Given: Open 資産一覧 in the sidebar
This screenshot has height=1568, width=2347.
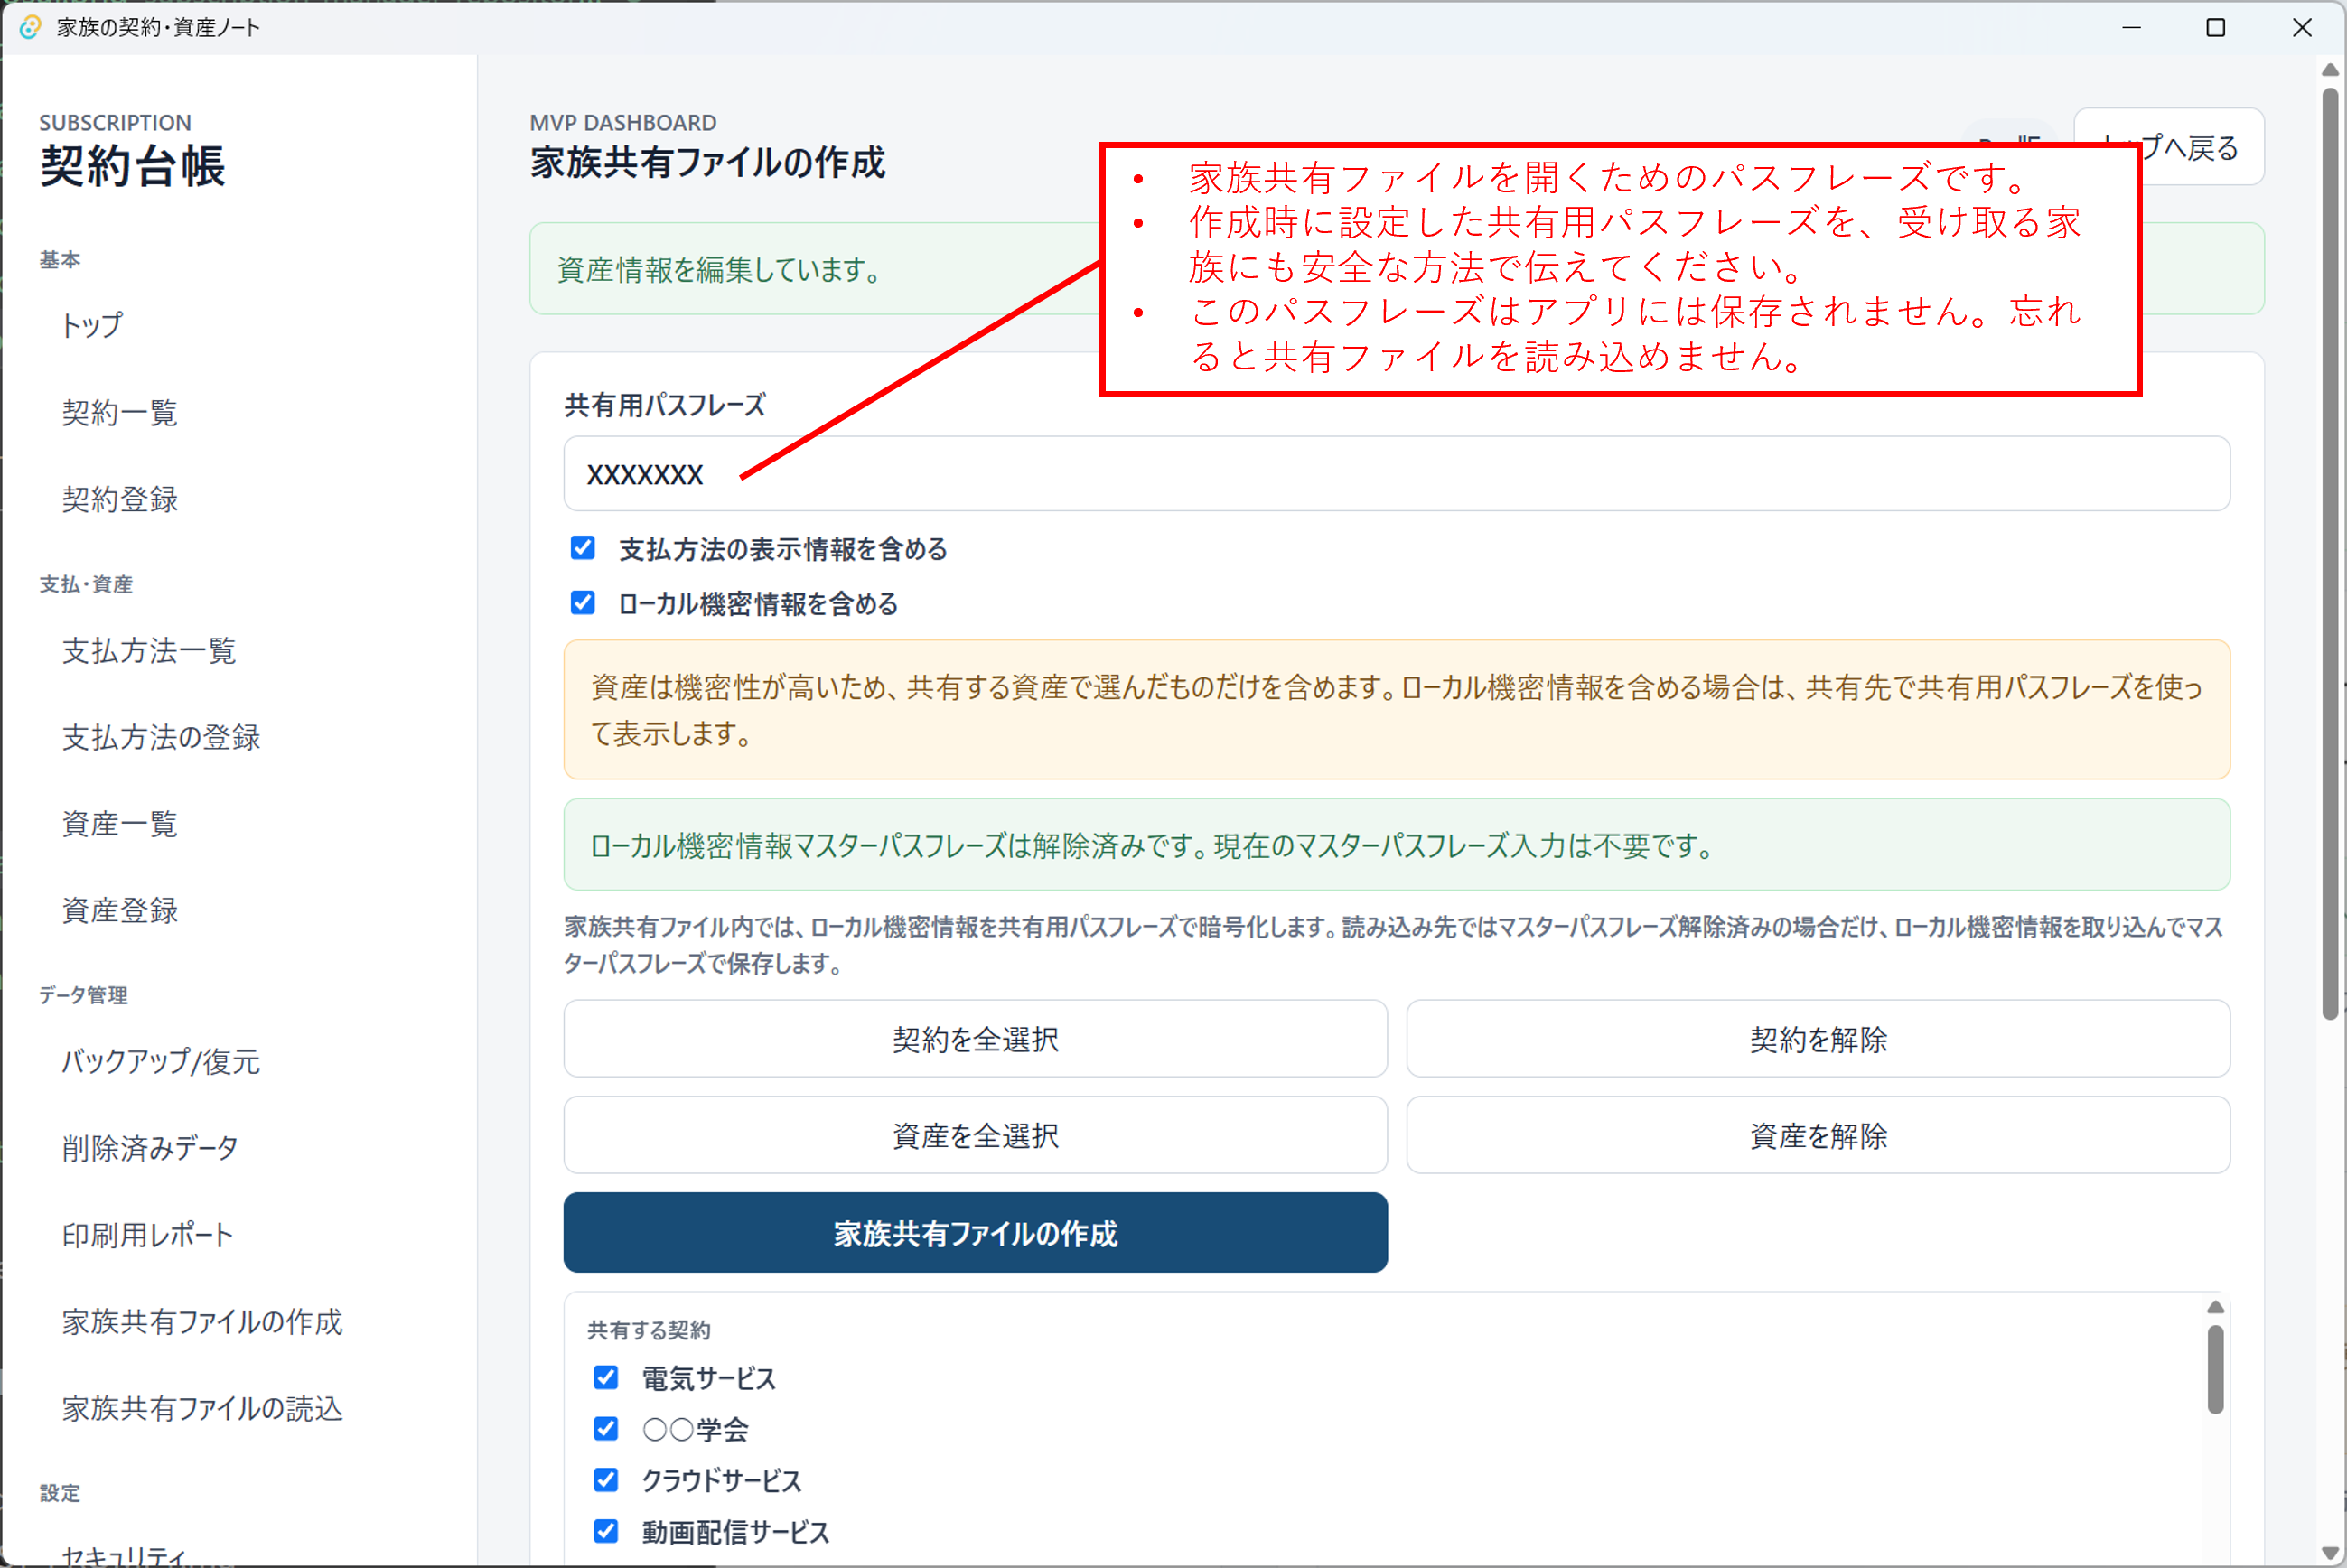Looking at the screenshot, I should pyautogui.click(x=120, y=824).
